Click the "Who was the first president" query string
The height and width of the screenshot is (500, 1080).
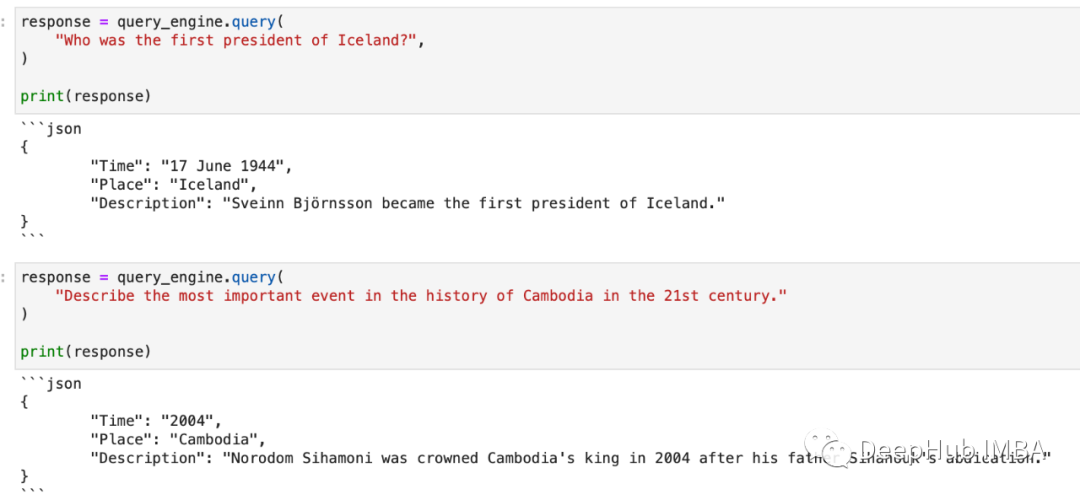click(x=240, y=40)
